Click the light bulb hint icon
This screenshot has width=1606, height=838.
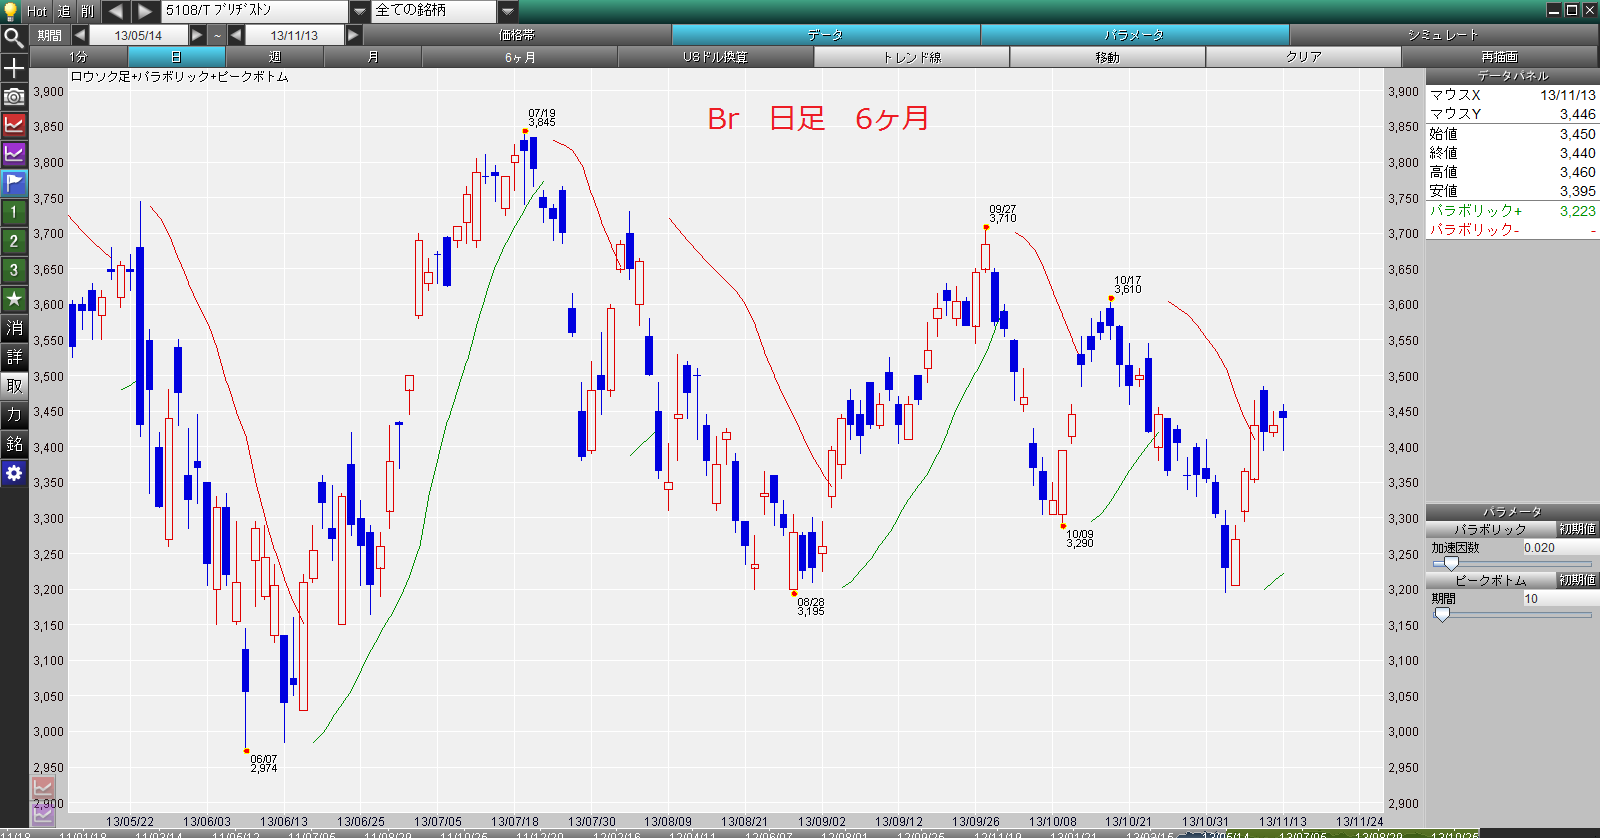[x=12, y=11]
